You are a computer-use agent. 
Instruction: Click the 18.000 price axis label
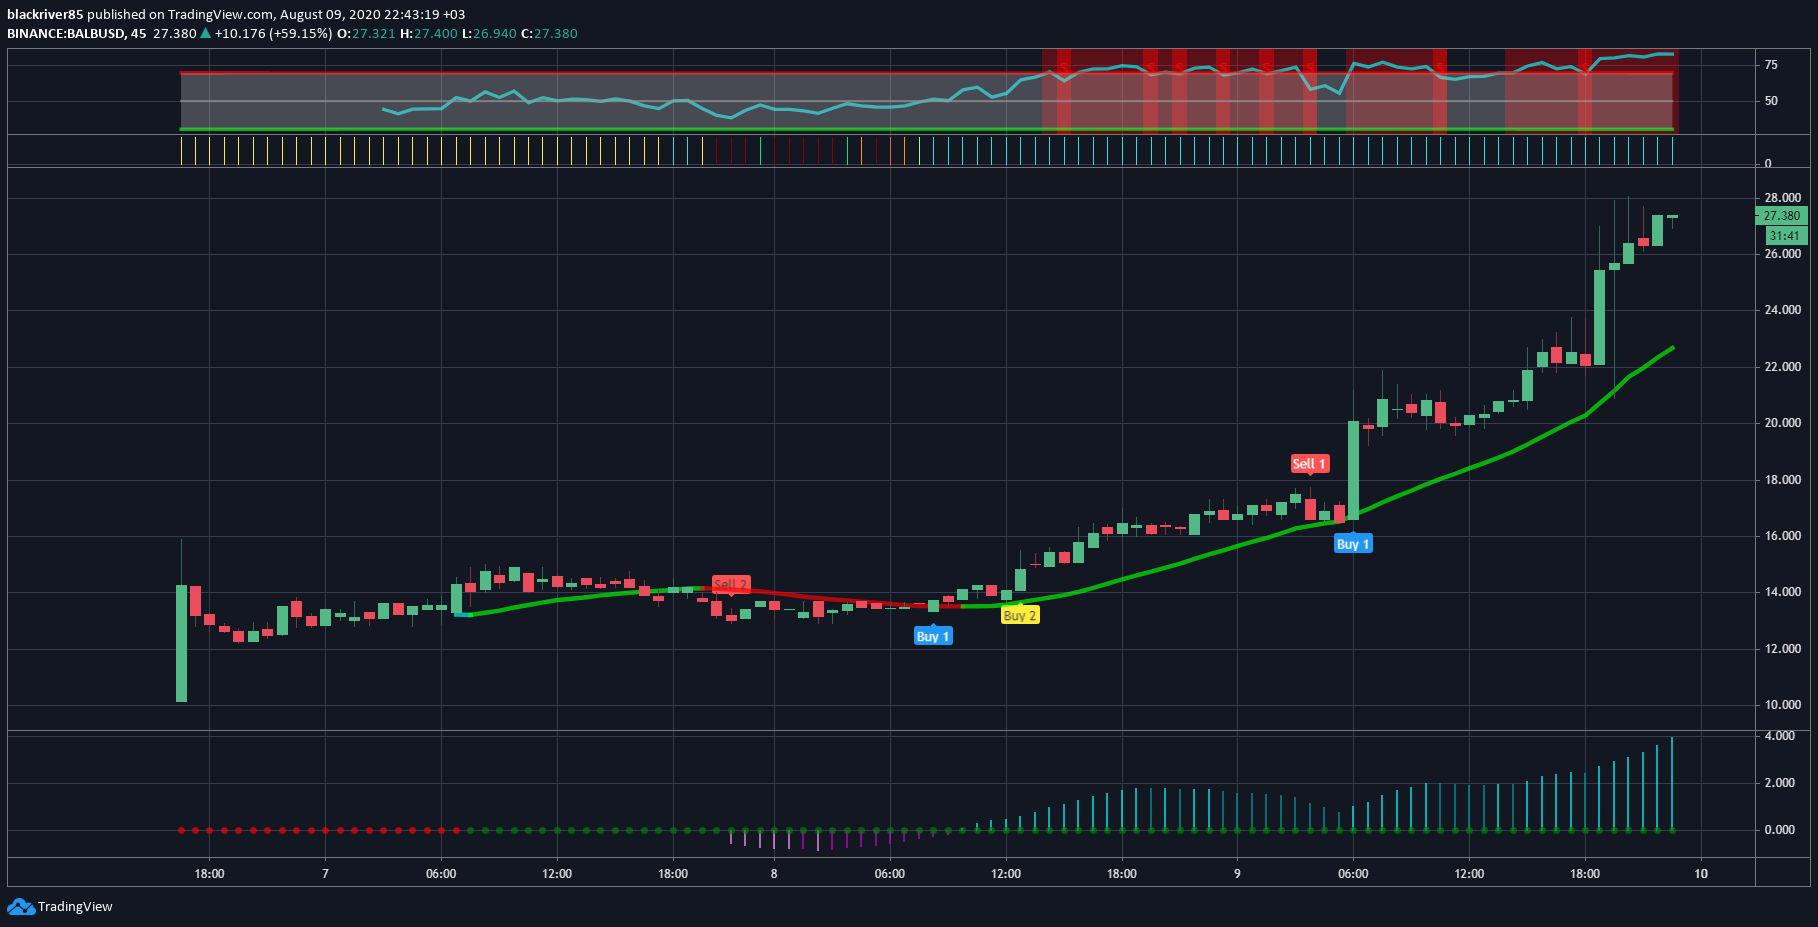[1782, 480]
